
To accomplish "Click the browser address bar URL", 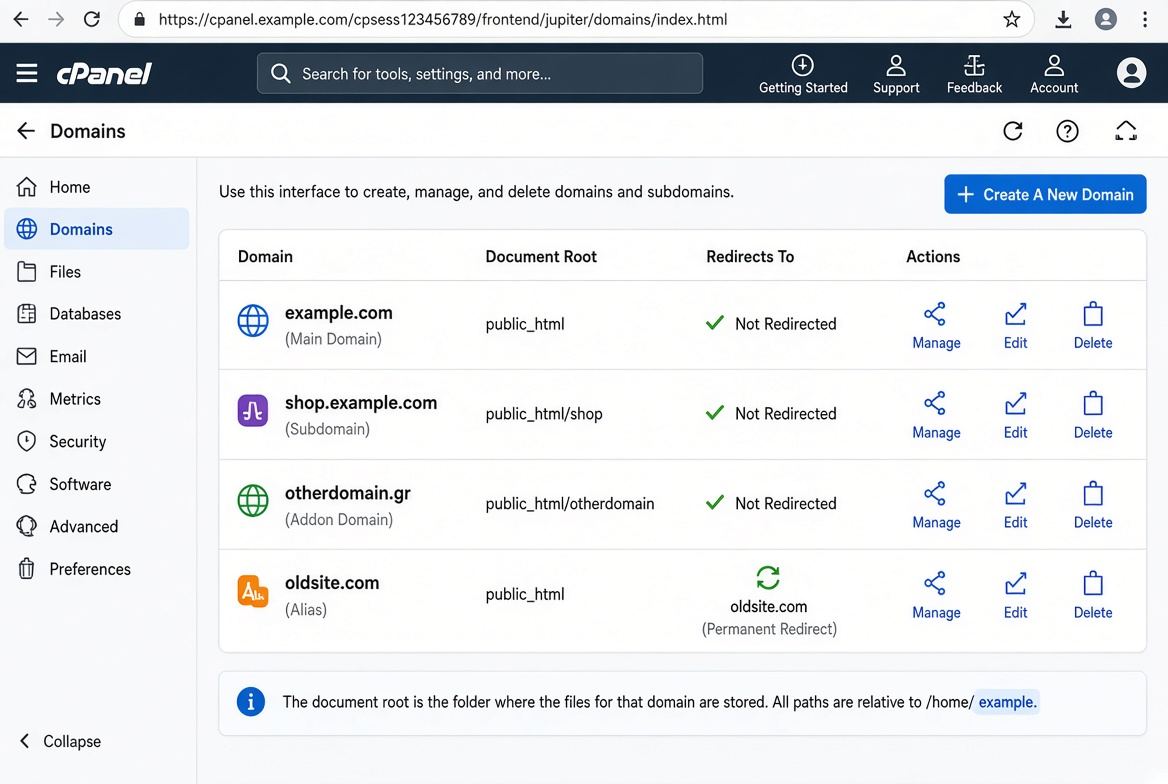I will point(442,19).
